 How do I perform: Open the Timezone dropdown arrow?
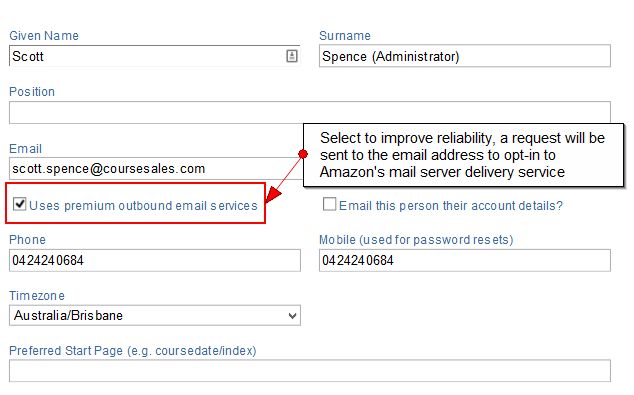tap(293, 316)
